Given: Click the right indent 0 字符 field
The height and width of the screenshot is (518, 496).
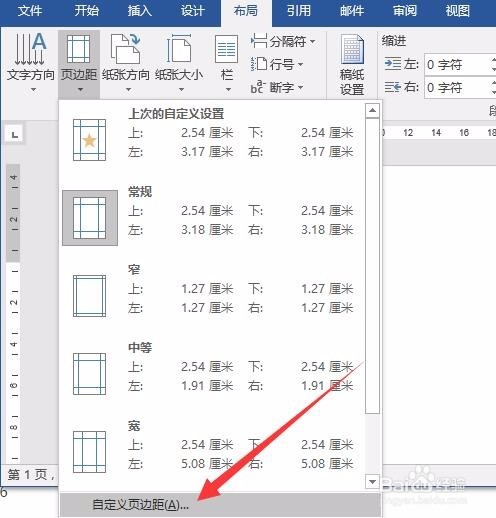Looking at the screenshot, I should coord(460,88).
